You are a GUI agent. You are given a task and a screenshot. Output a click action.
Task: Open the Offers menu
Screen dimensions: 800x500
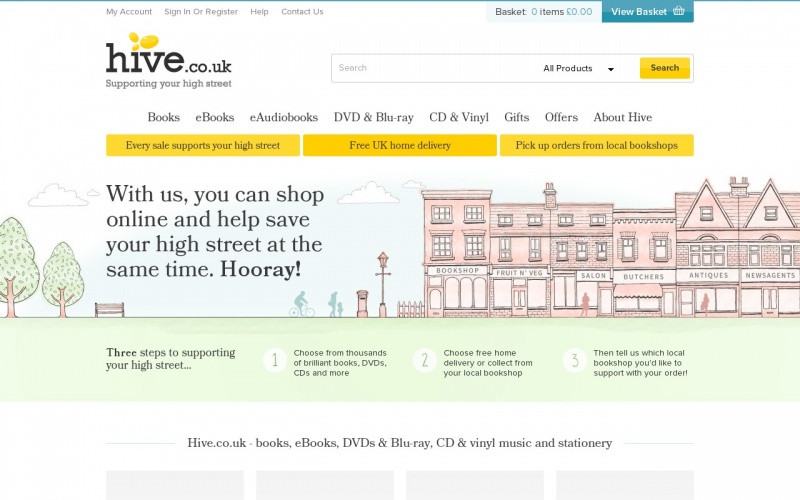pos(561,117)
